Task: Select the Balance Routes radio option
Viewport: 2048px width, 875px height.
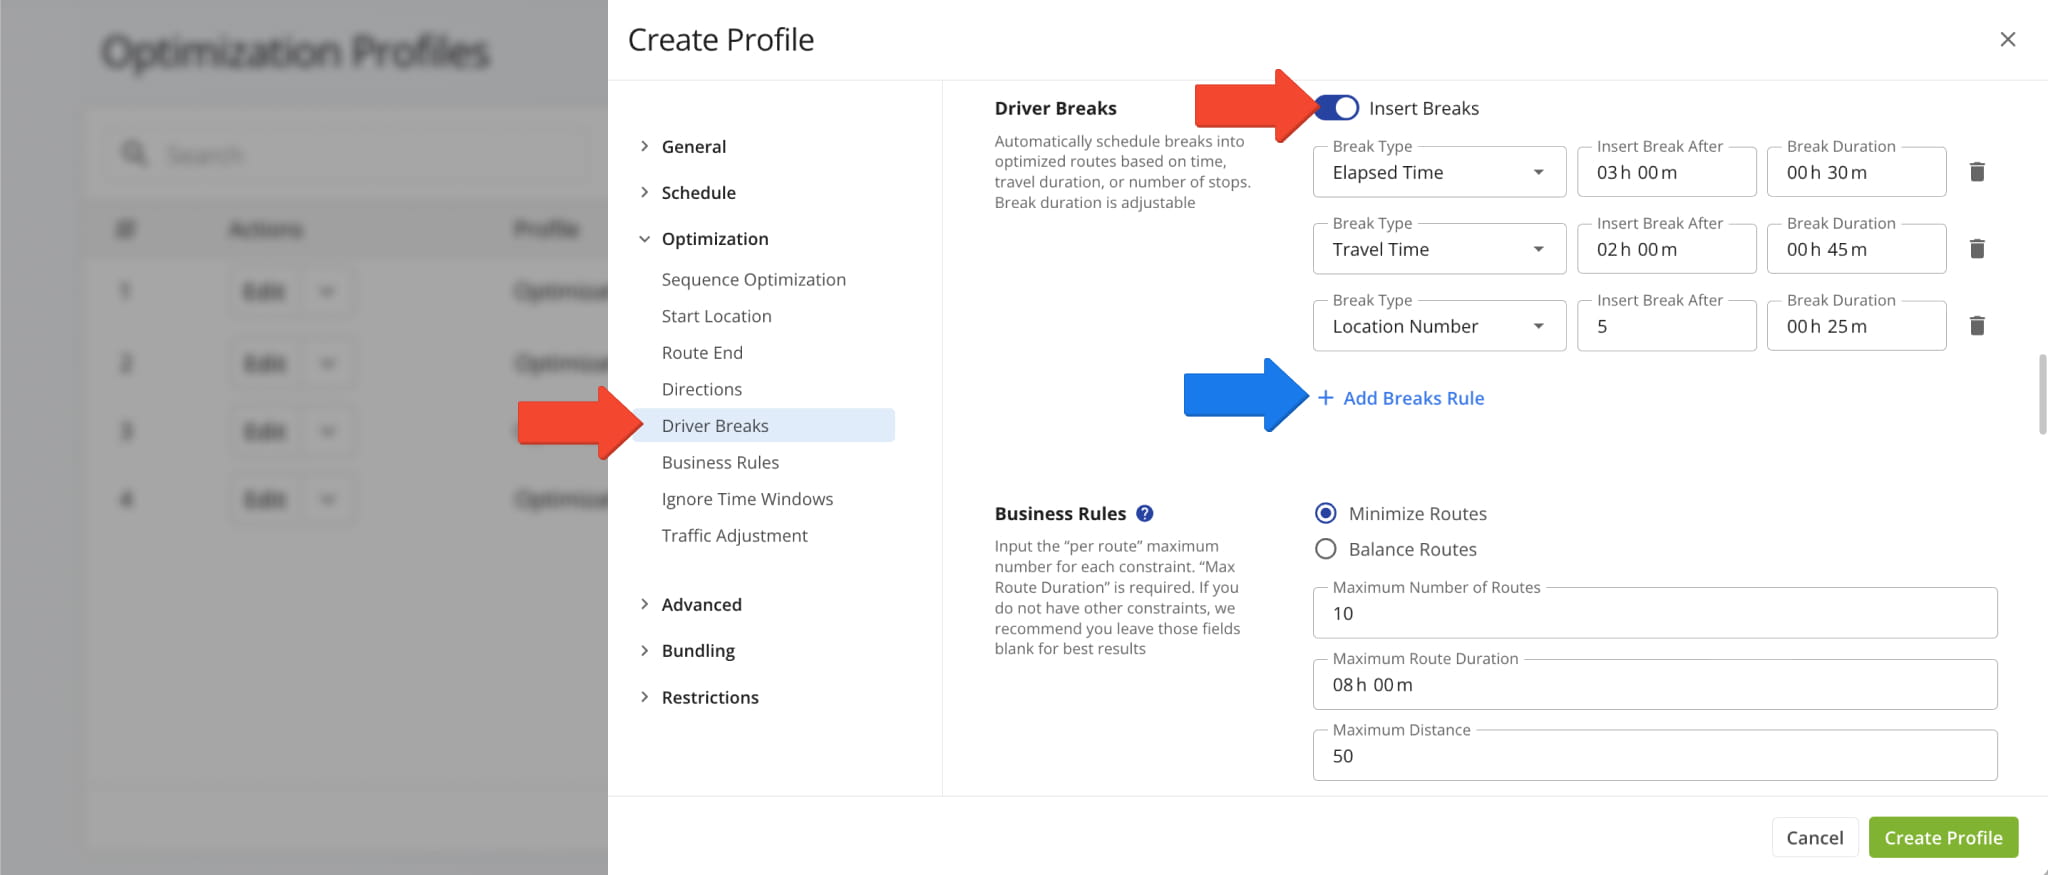Action: (1326, 549)
